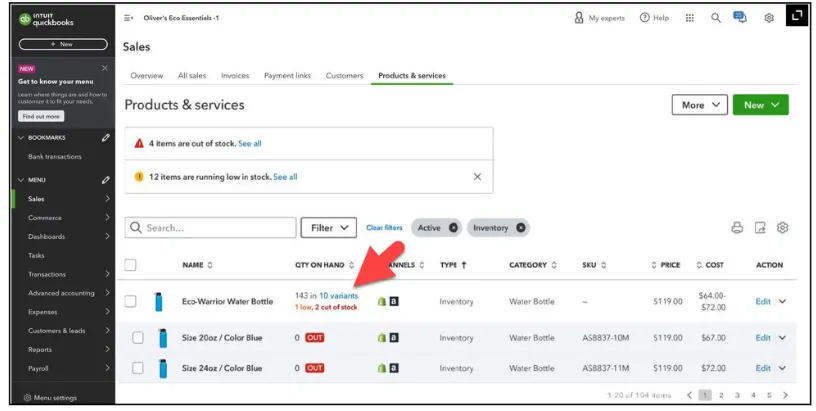Open Menu settings gear
Image resolution: width=816 pixels, height=411 pixels.
point(27,397)
